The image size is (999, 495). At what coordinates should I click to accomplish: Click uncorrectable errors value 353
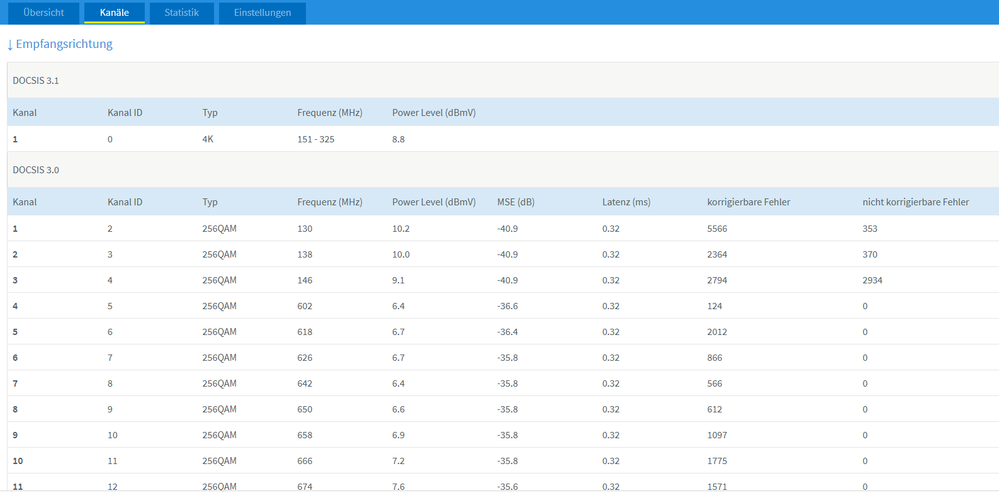click(x=870, y=229)
